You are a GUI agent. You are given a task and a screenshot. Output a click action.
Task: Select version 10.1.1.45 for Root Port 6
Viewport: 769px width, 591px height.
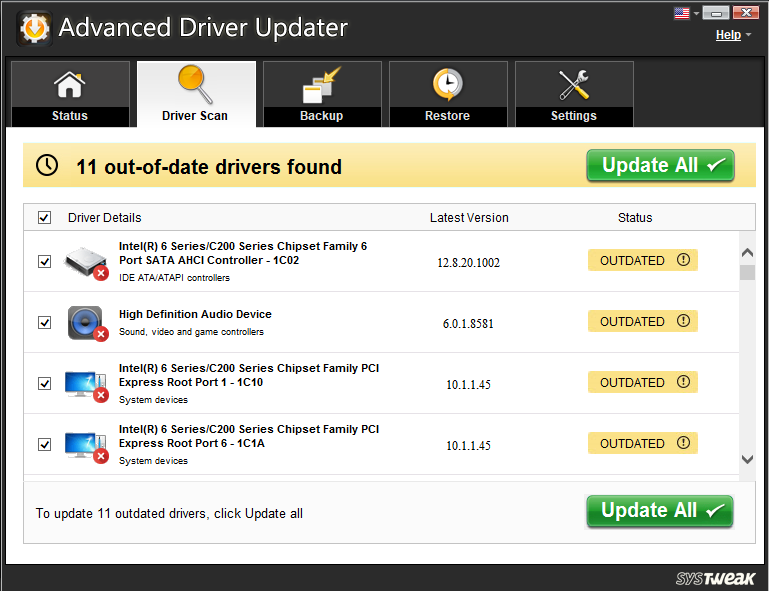[x=468, y=445]
